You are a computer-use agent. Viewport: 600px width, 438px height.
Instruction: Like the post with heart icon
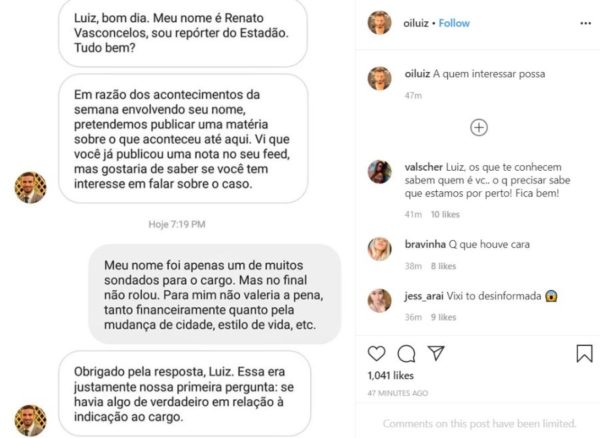coord(377,353)
